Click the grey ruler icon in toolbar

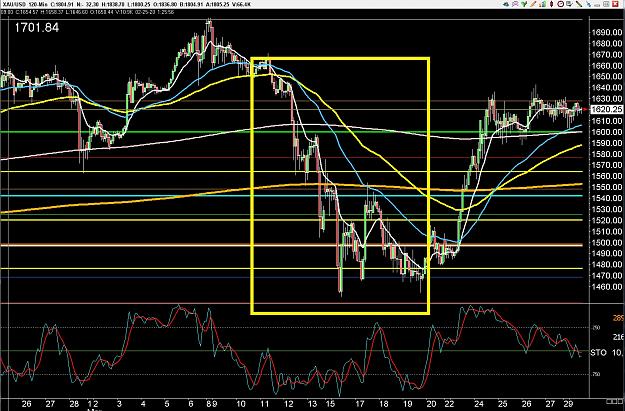click(597, 5)
